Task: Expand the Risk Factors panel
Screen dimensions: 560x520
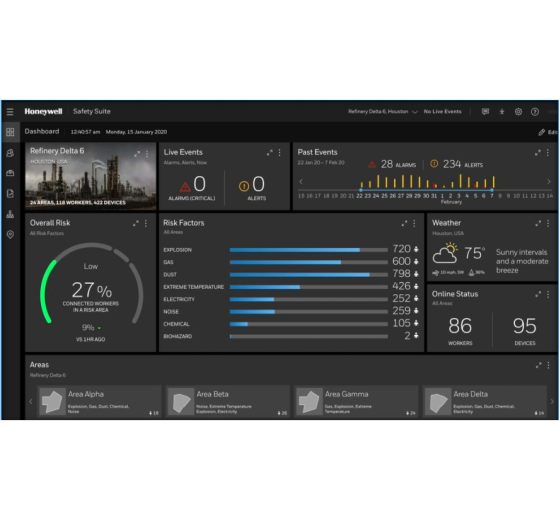Action: click(404, 224)
